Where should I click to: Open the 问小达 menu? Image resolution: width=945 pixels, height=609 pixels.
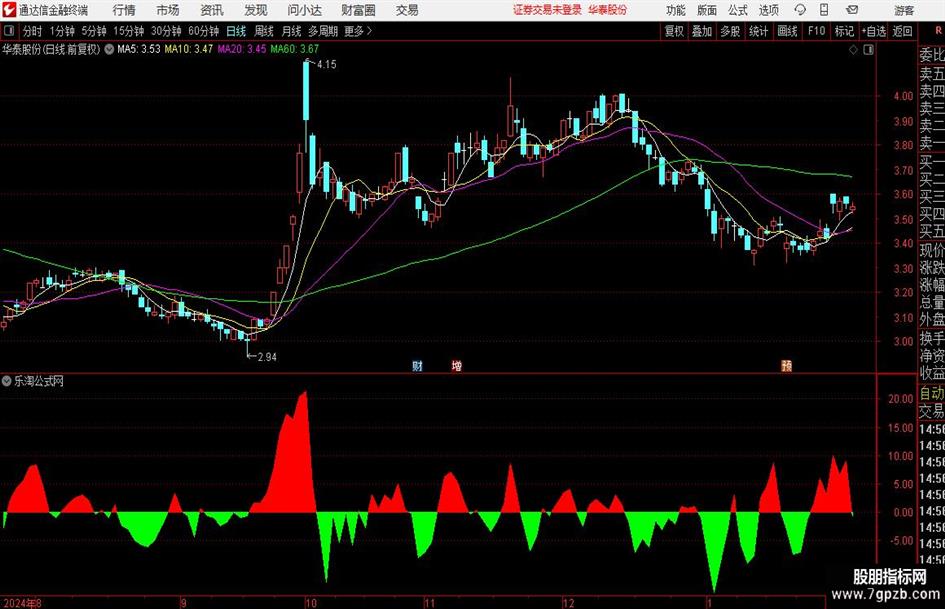[304, 10]
